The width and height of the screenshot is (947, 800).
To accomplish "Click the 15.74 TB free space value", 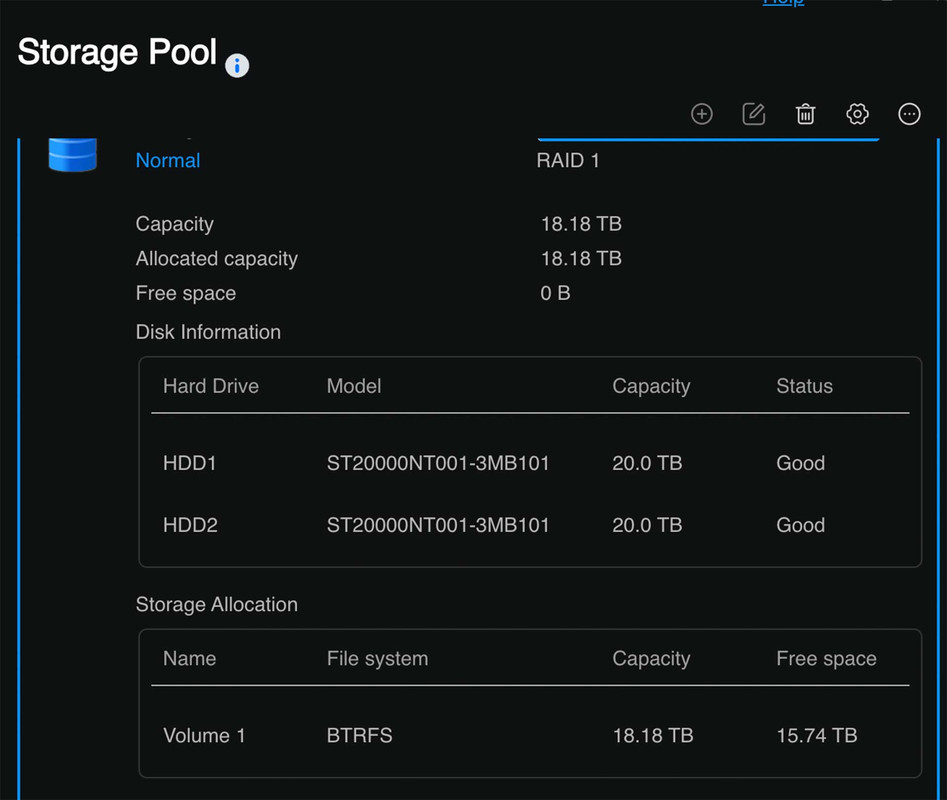I will coord(817,735).
